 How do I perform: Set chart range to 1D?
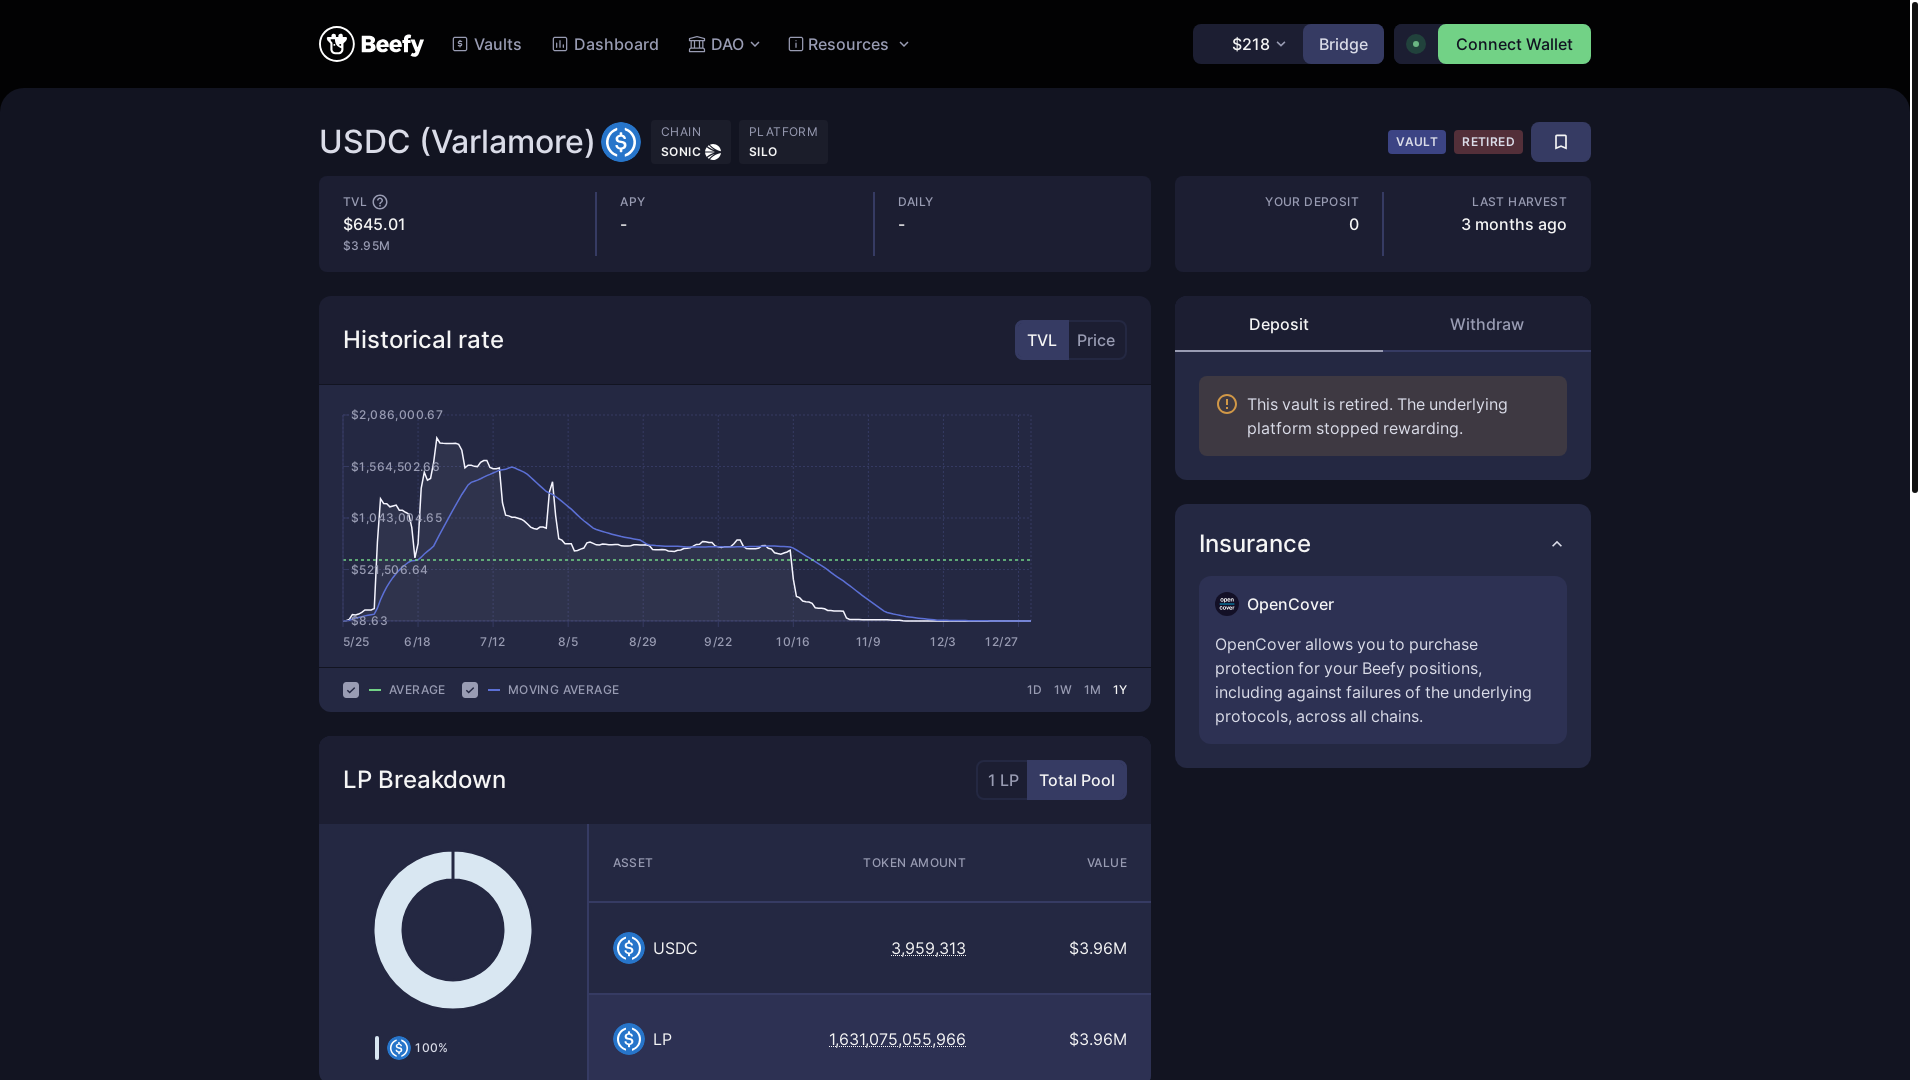click(1034, 690)
